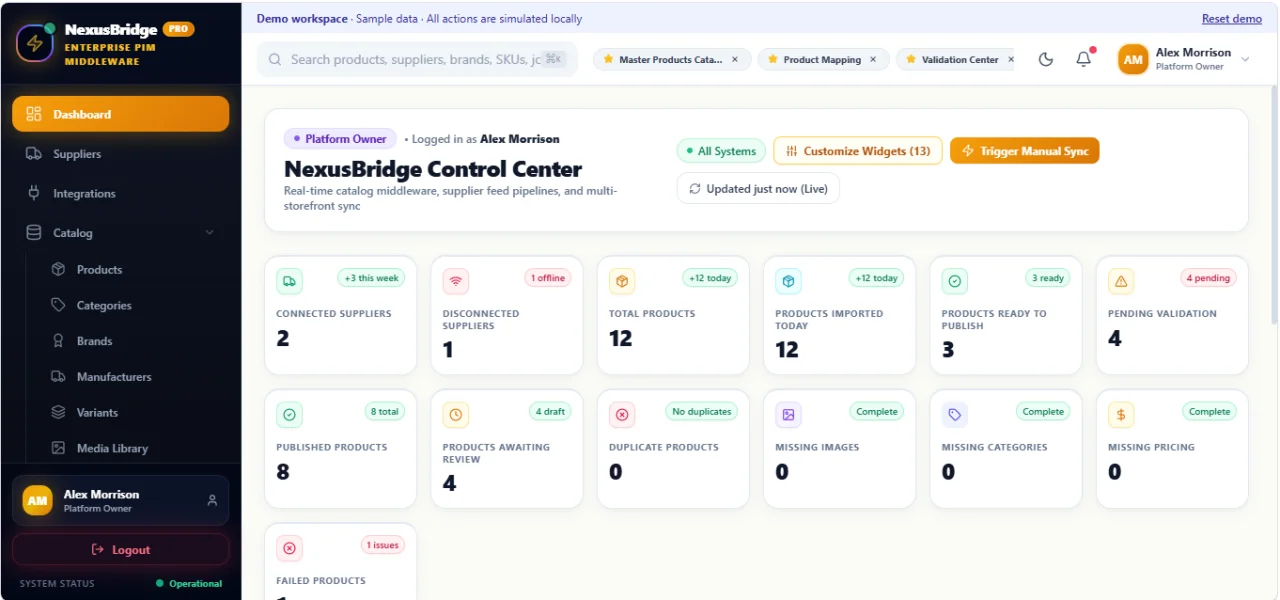Click star icon on Product Mapping tab
The width and height of the screenshot is (1280, 600).
[x=773, y=60]
